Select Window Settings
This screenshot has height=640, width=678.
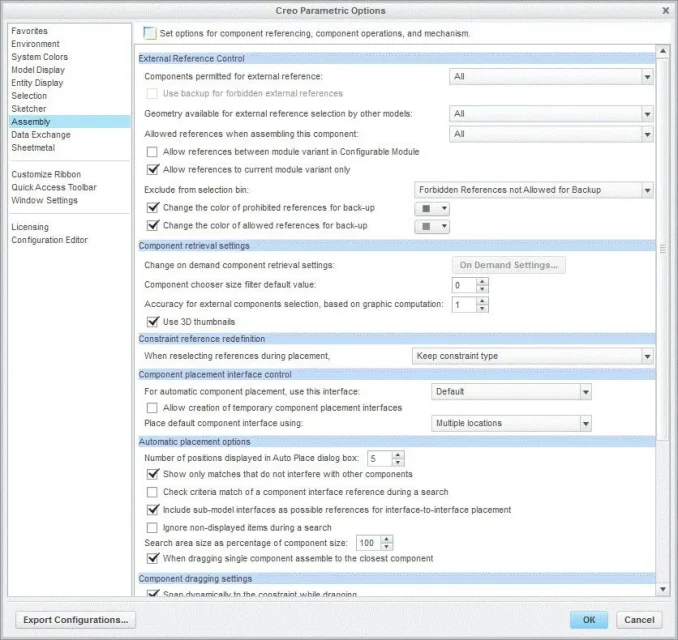click(x=44, y=200)
